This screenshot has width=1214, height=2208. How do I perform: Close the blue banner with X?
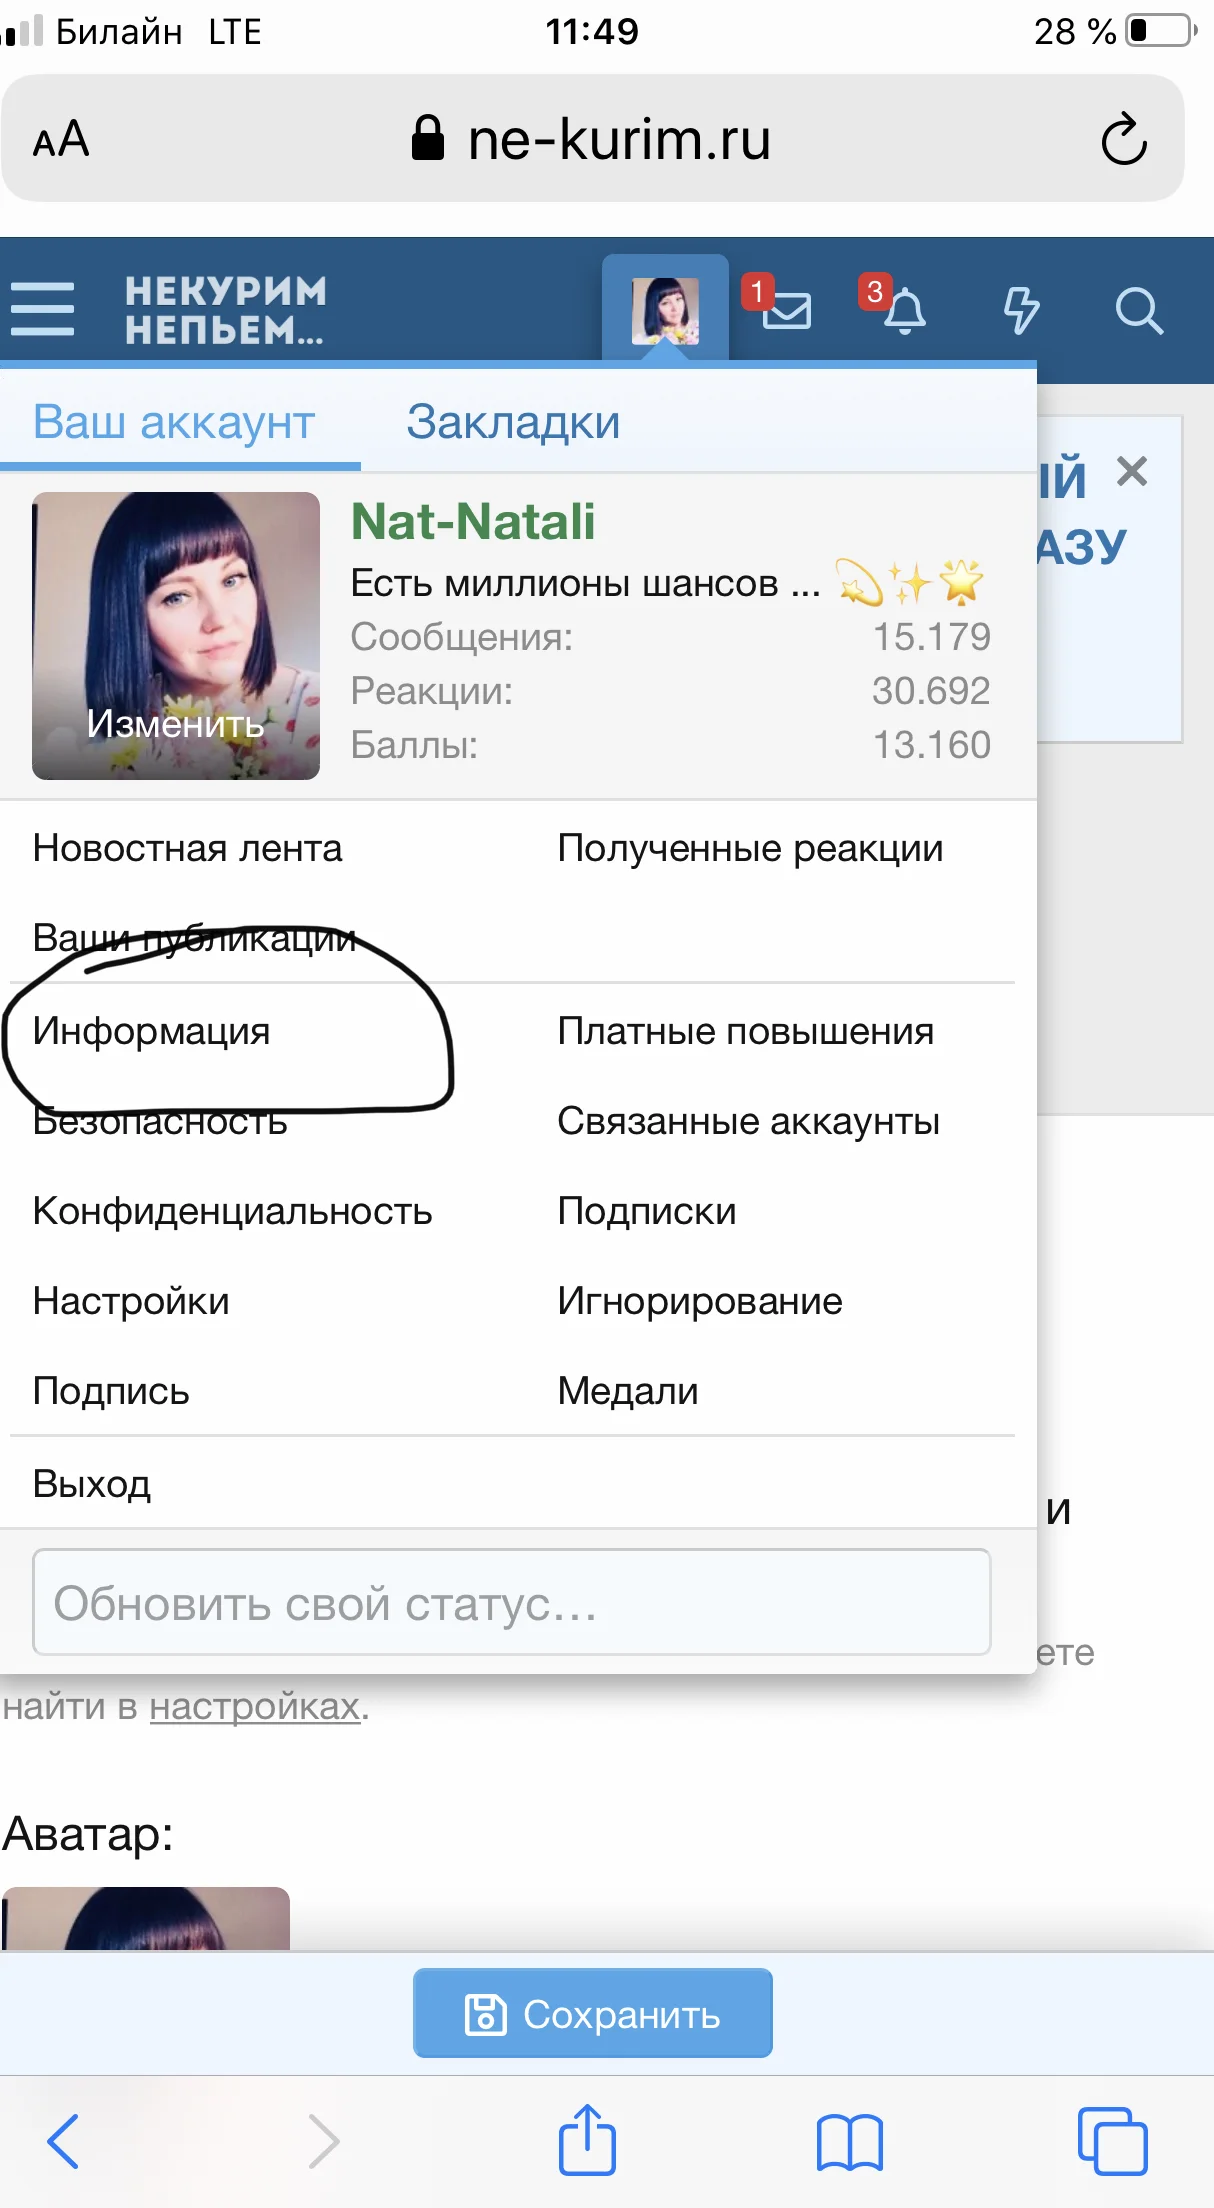pos(1132,470)
